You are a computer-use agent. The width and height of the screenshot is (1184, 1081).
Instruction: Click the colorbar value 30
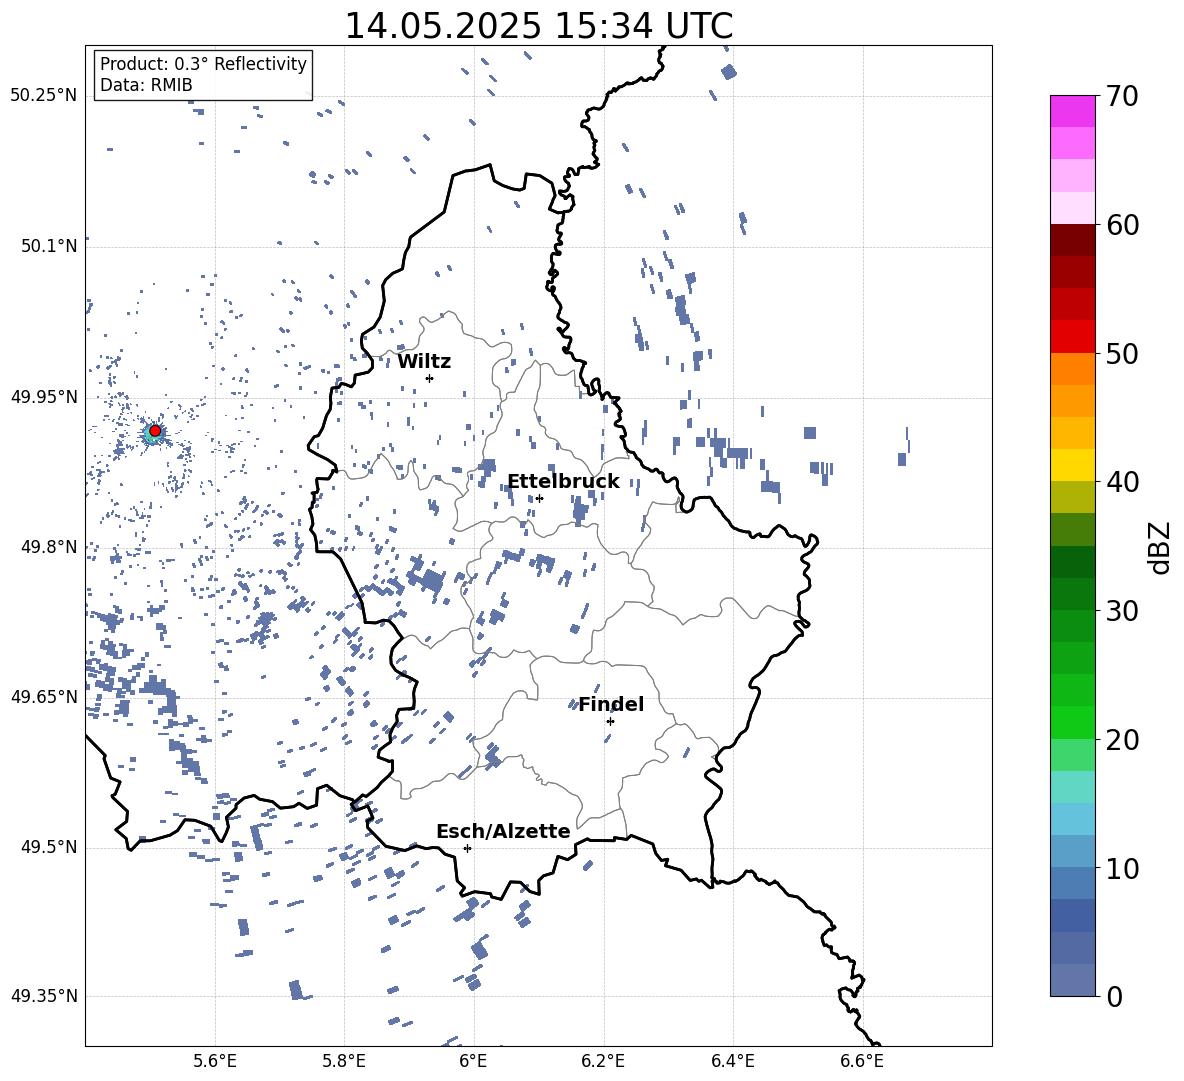(1122, 611)
